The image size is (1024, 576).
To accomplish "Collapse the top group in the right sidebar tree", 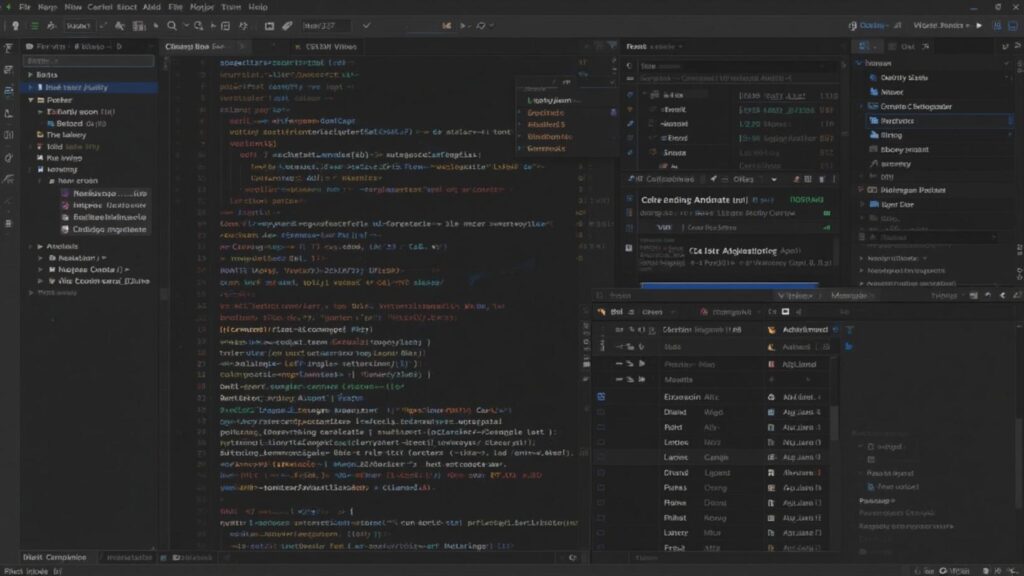I will pyautogui.click(x=858, y=61).
